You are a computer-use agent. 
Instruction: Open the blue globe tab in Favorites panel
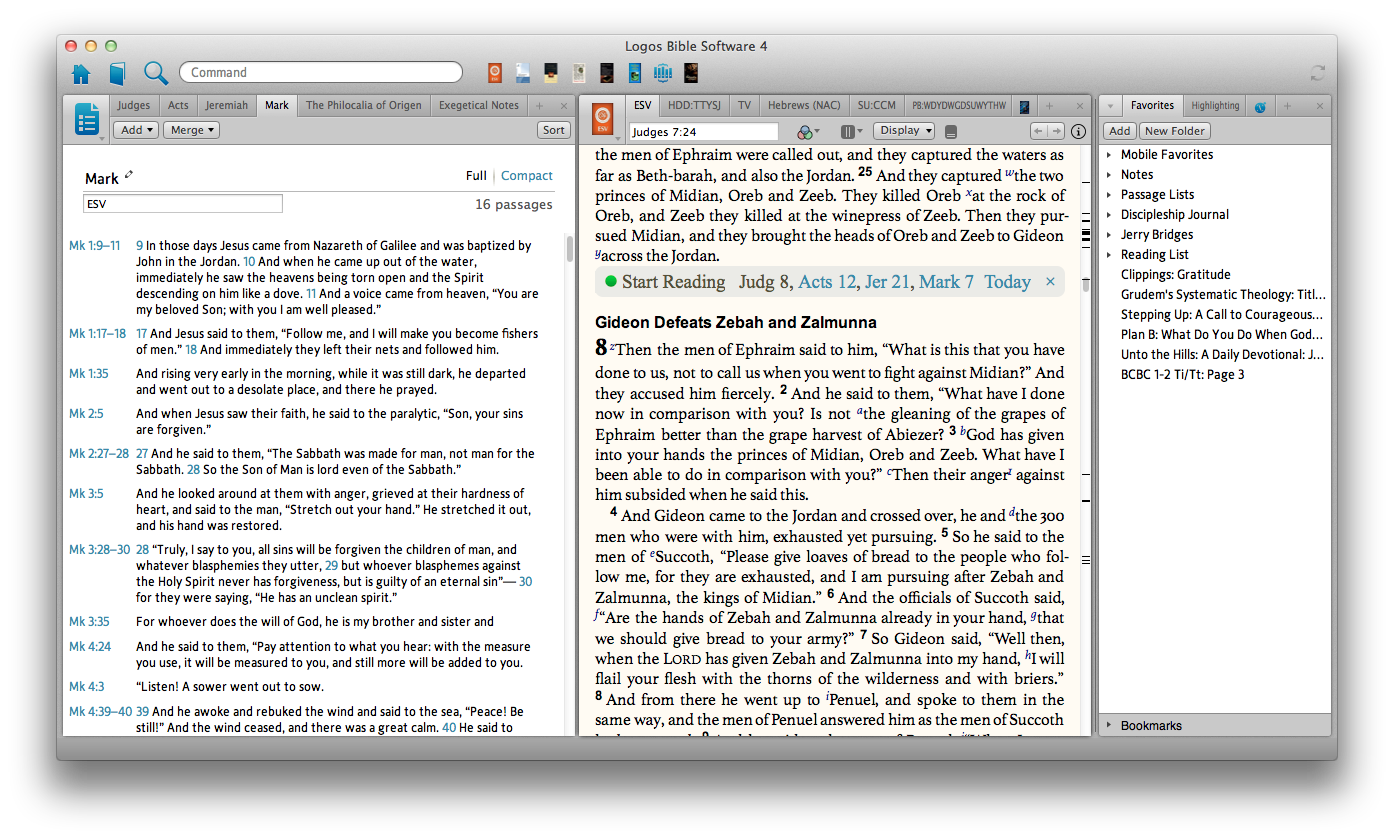coord(1260,106)
